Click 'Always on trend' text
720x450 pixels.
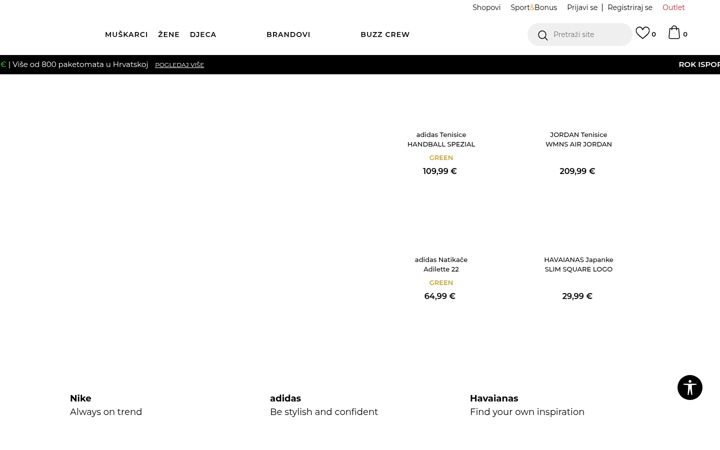tap(106, 412)
